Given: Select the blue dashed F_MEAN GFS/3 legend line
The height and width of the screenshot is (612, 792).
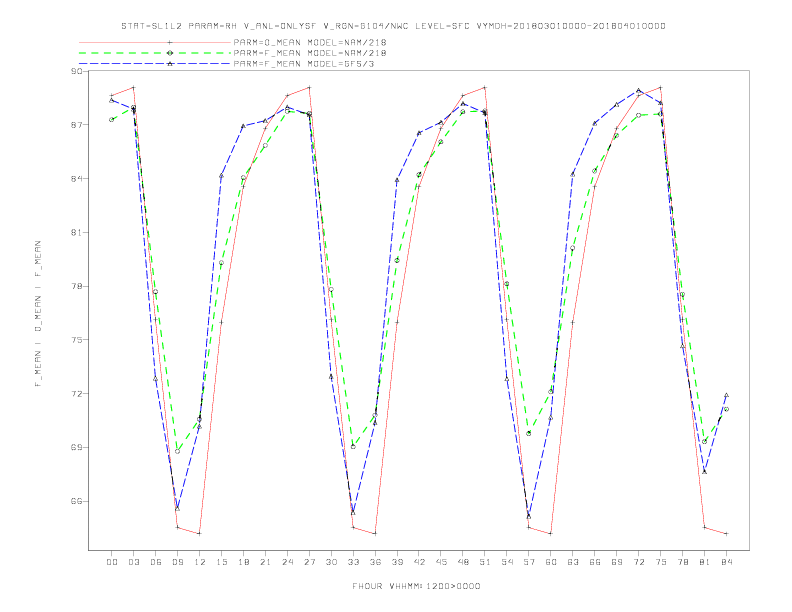Looking at the screenshot, I should click(155, 64).
